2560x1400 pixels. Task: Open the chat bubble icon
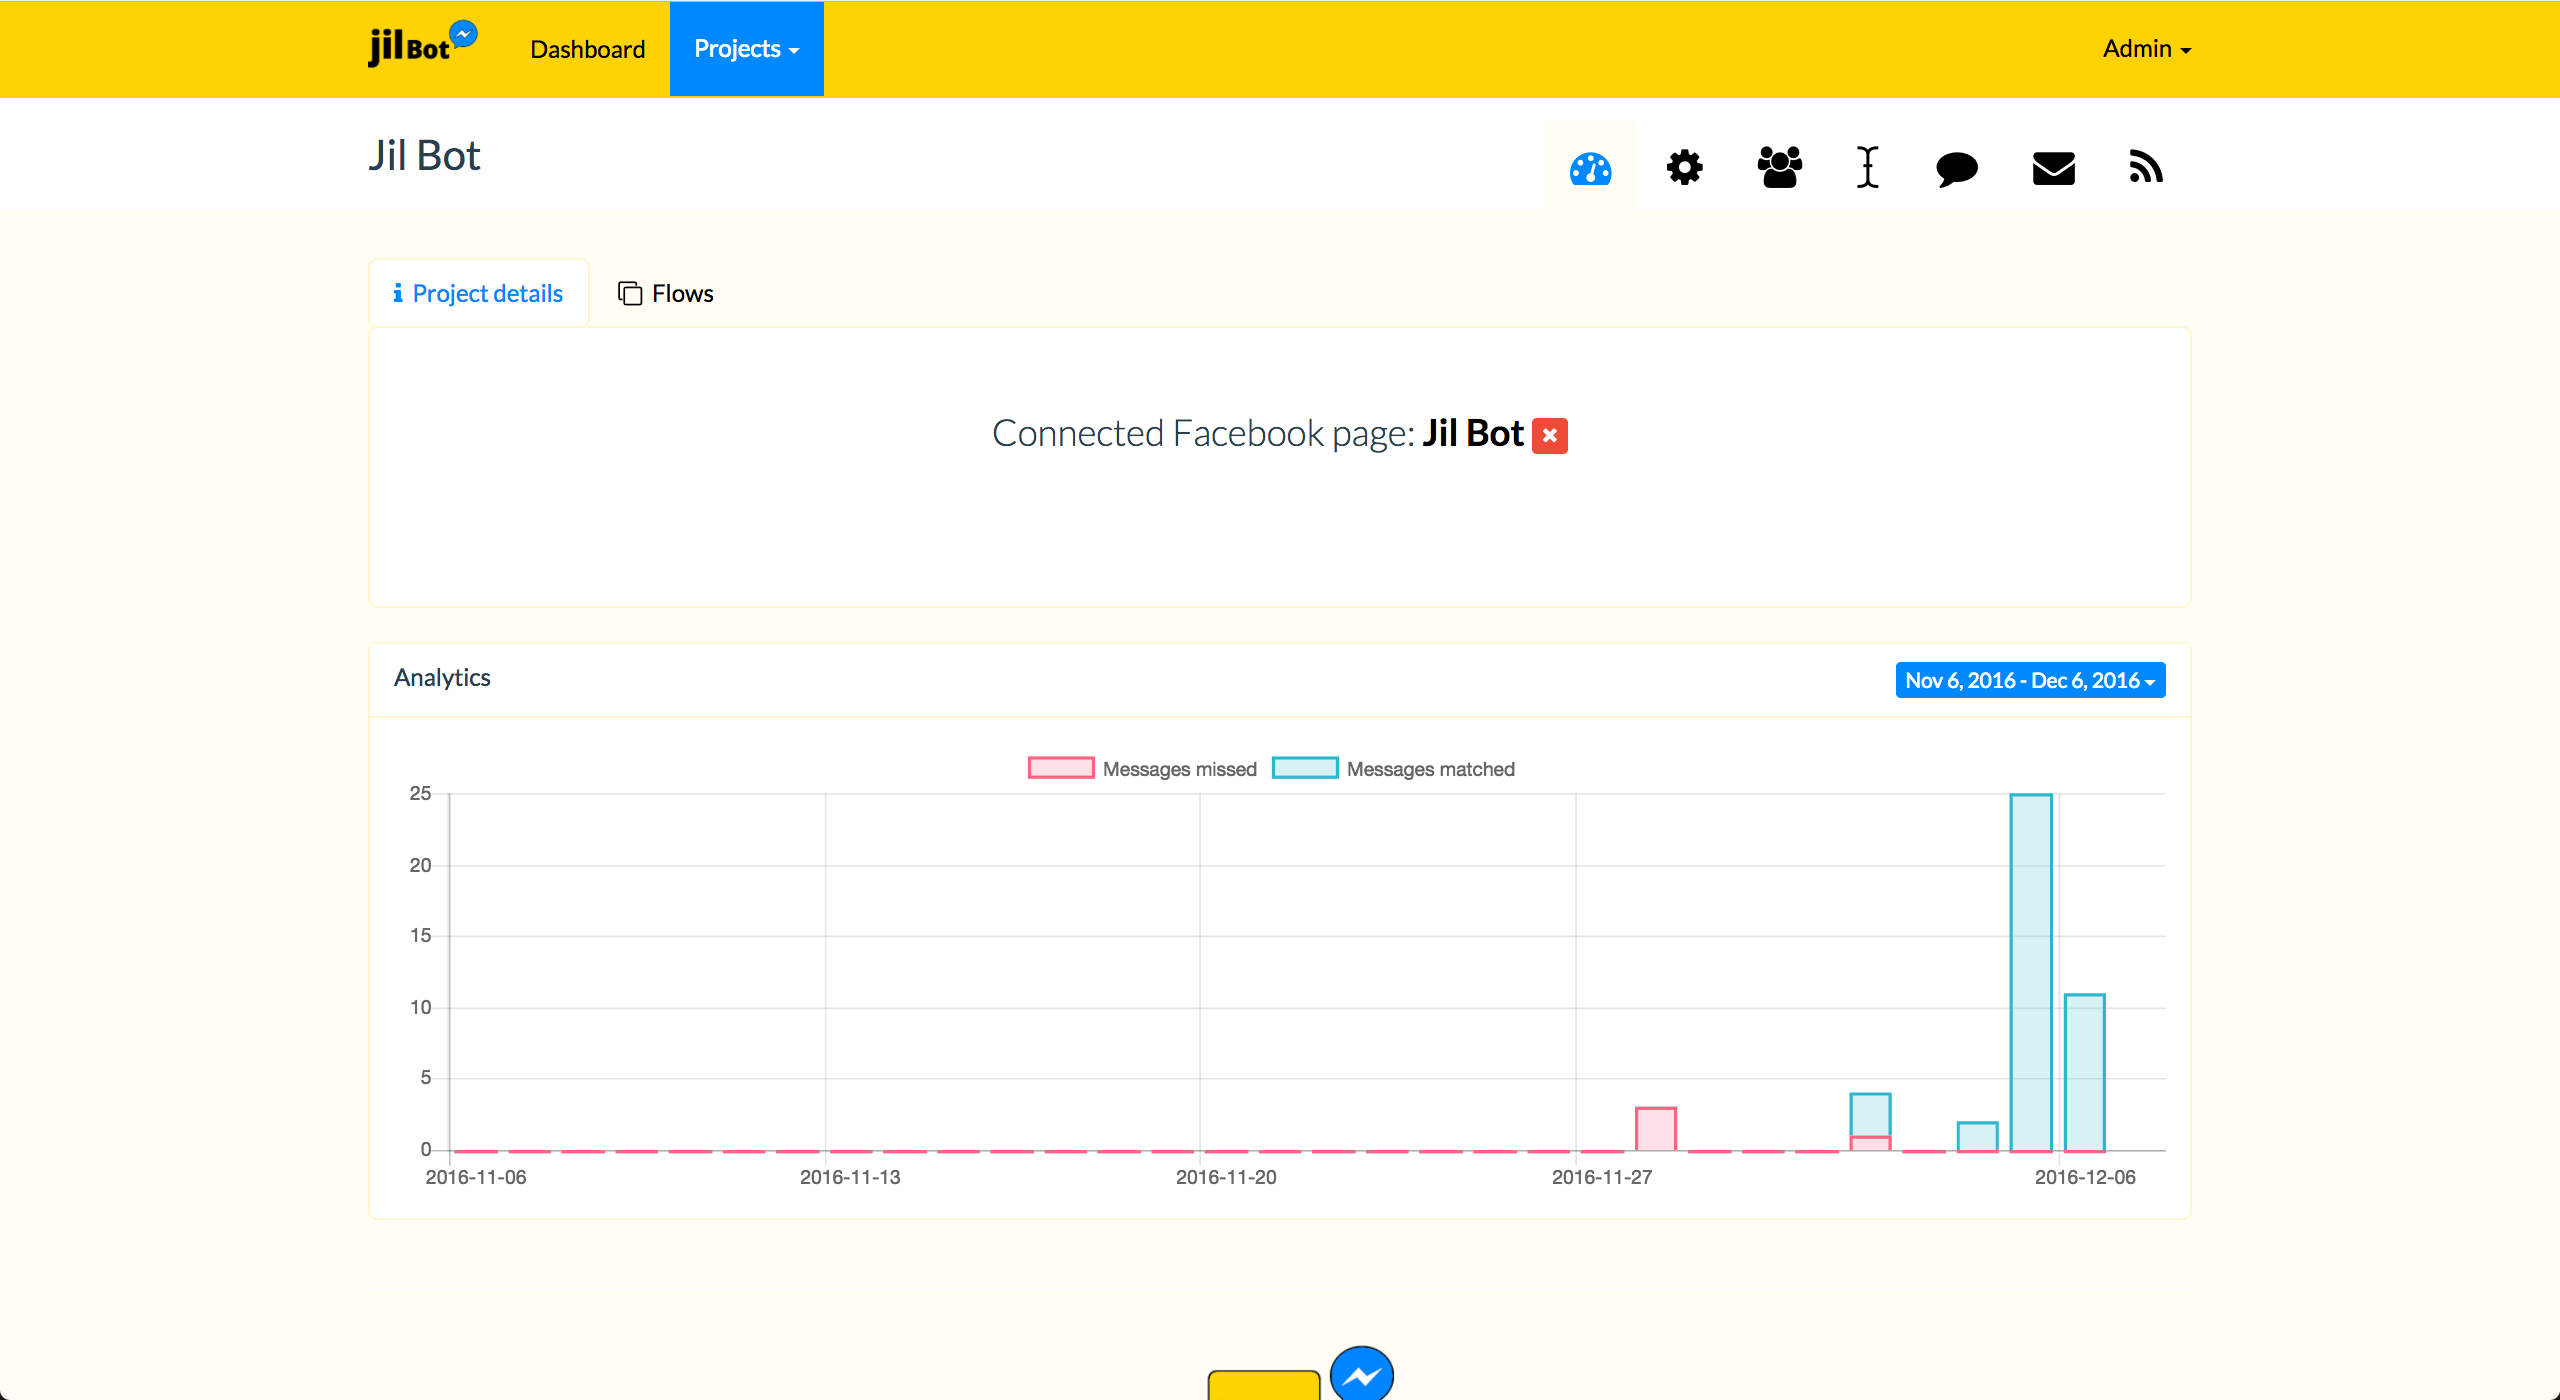[x=1956, y=168]
